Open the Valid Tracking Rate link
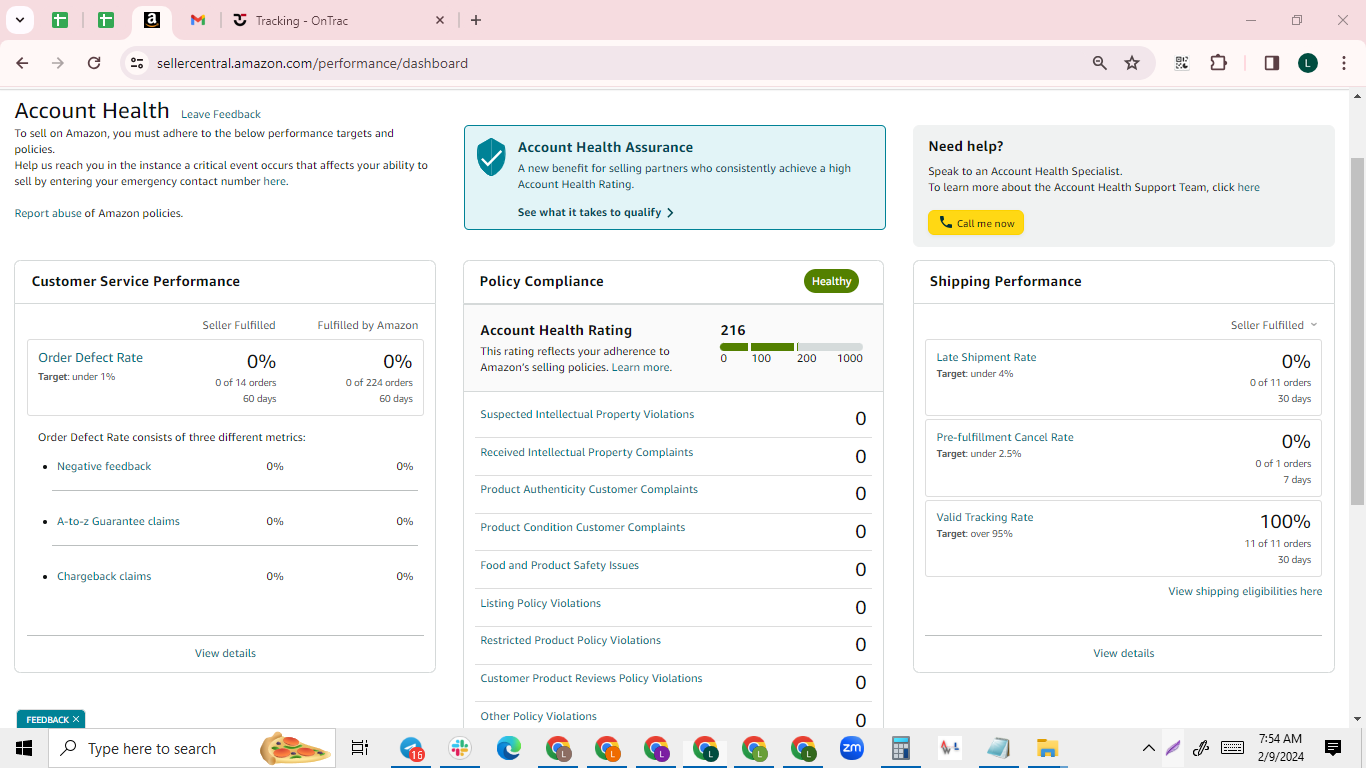 click(x=985, y=517)
